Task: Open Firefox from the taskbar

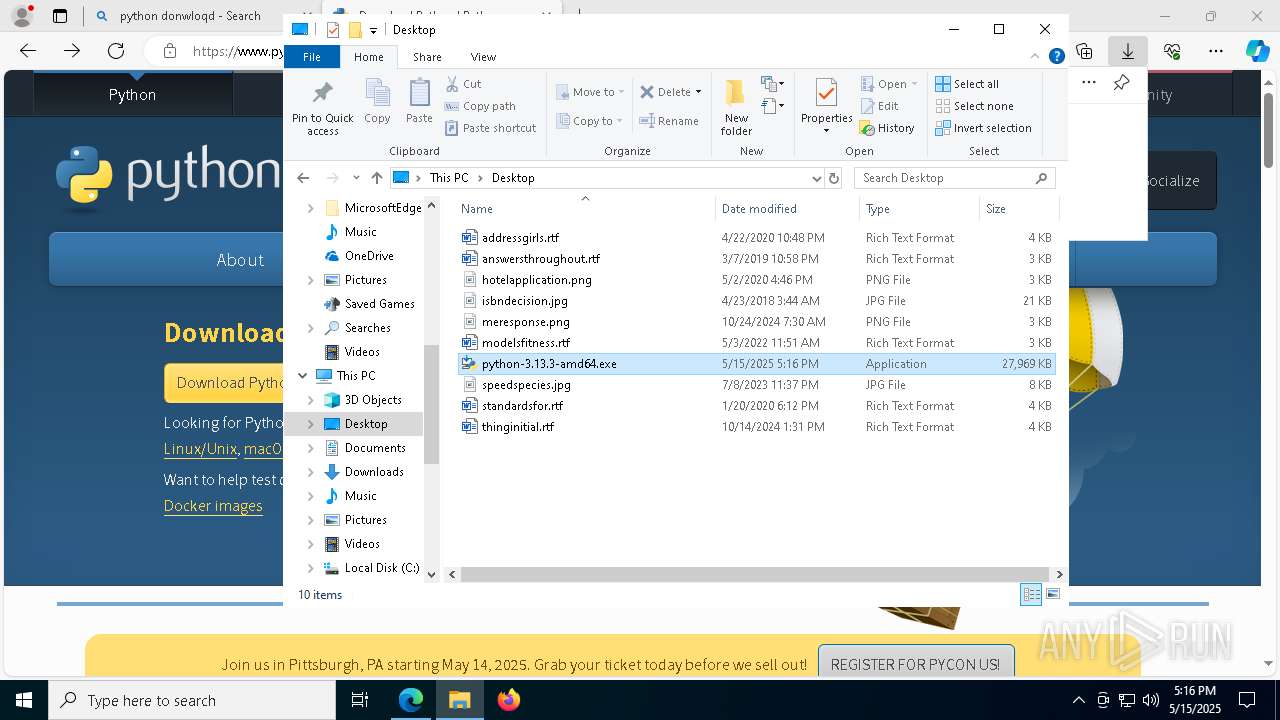Action: tap(509, 700)
